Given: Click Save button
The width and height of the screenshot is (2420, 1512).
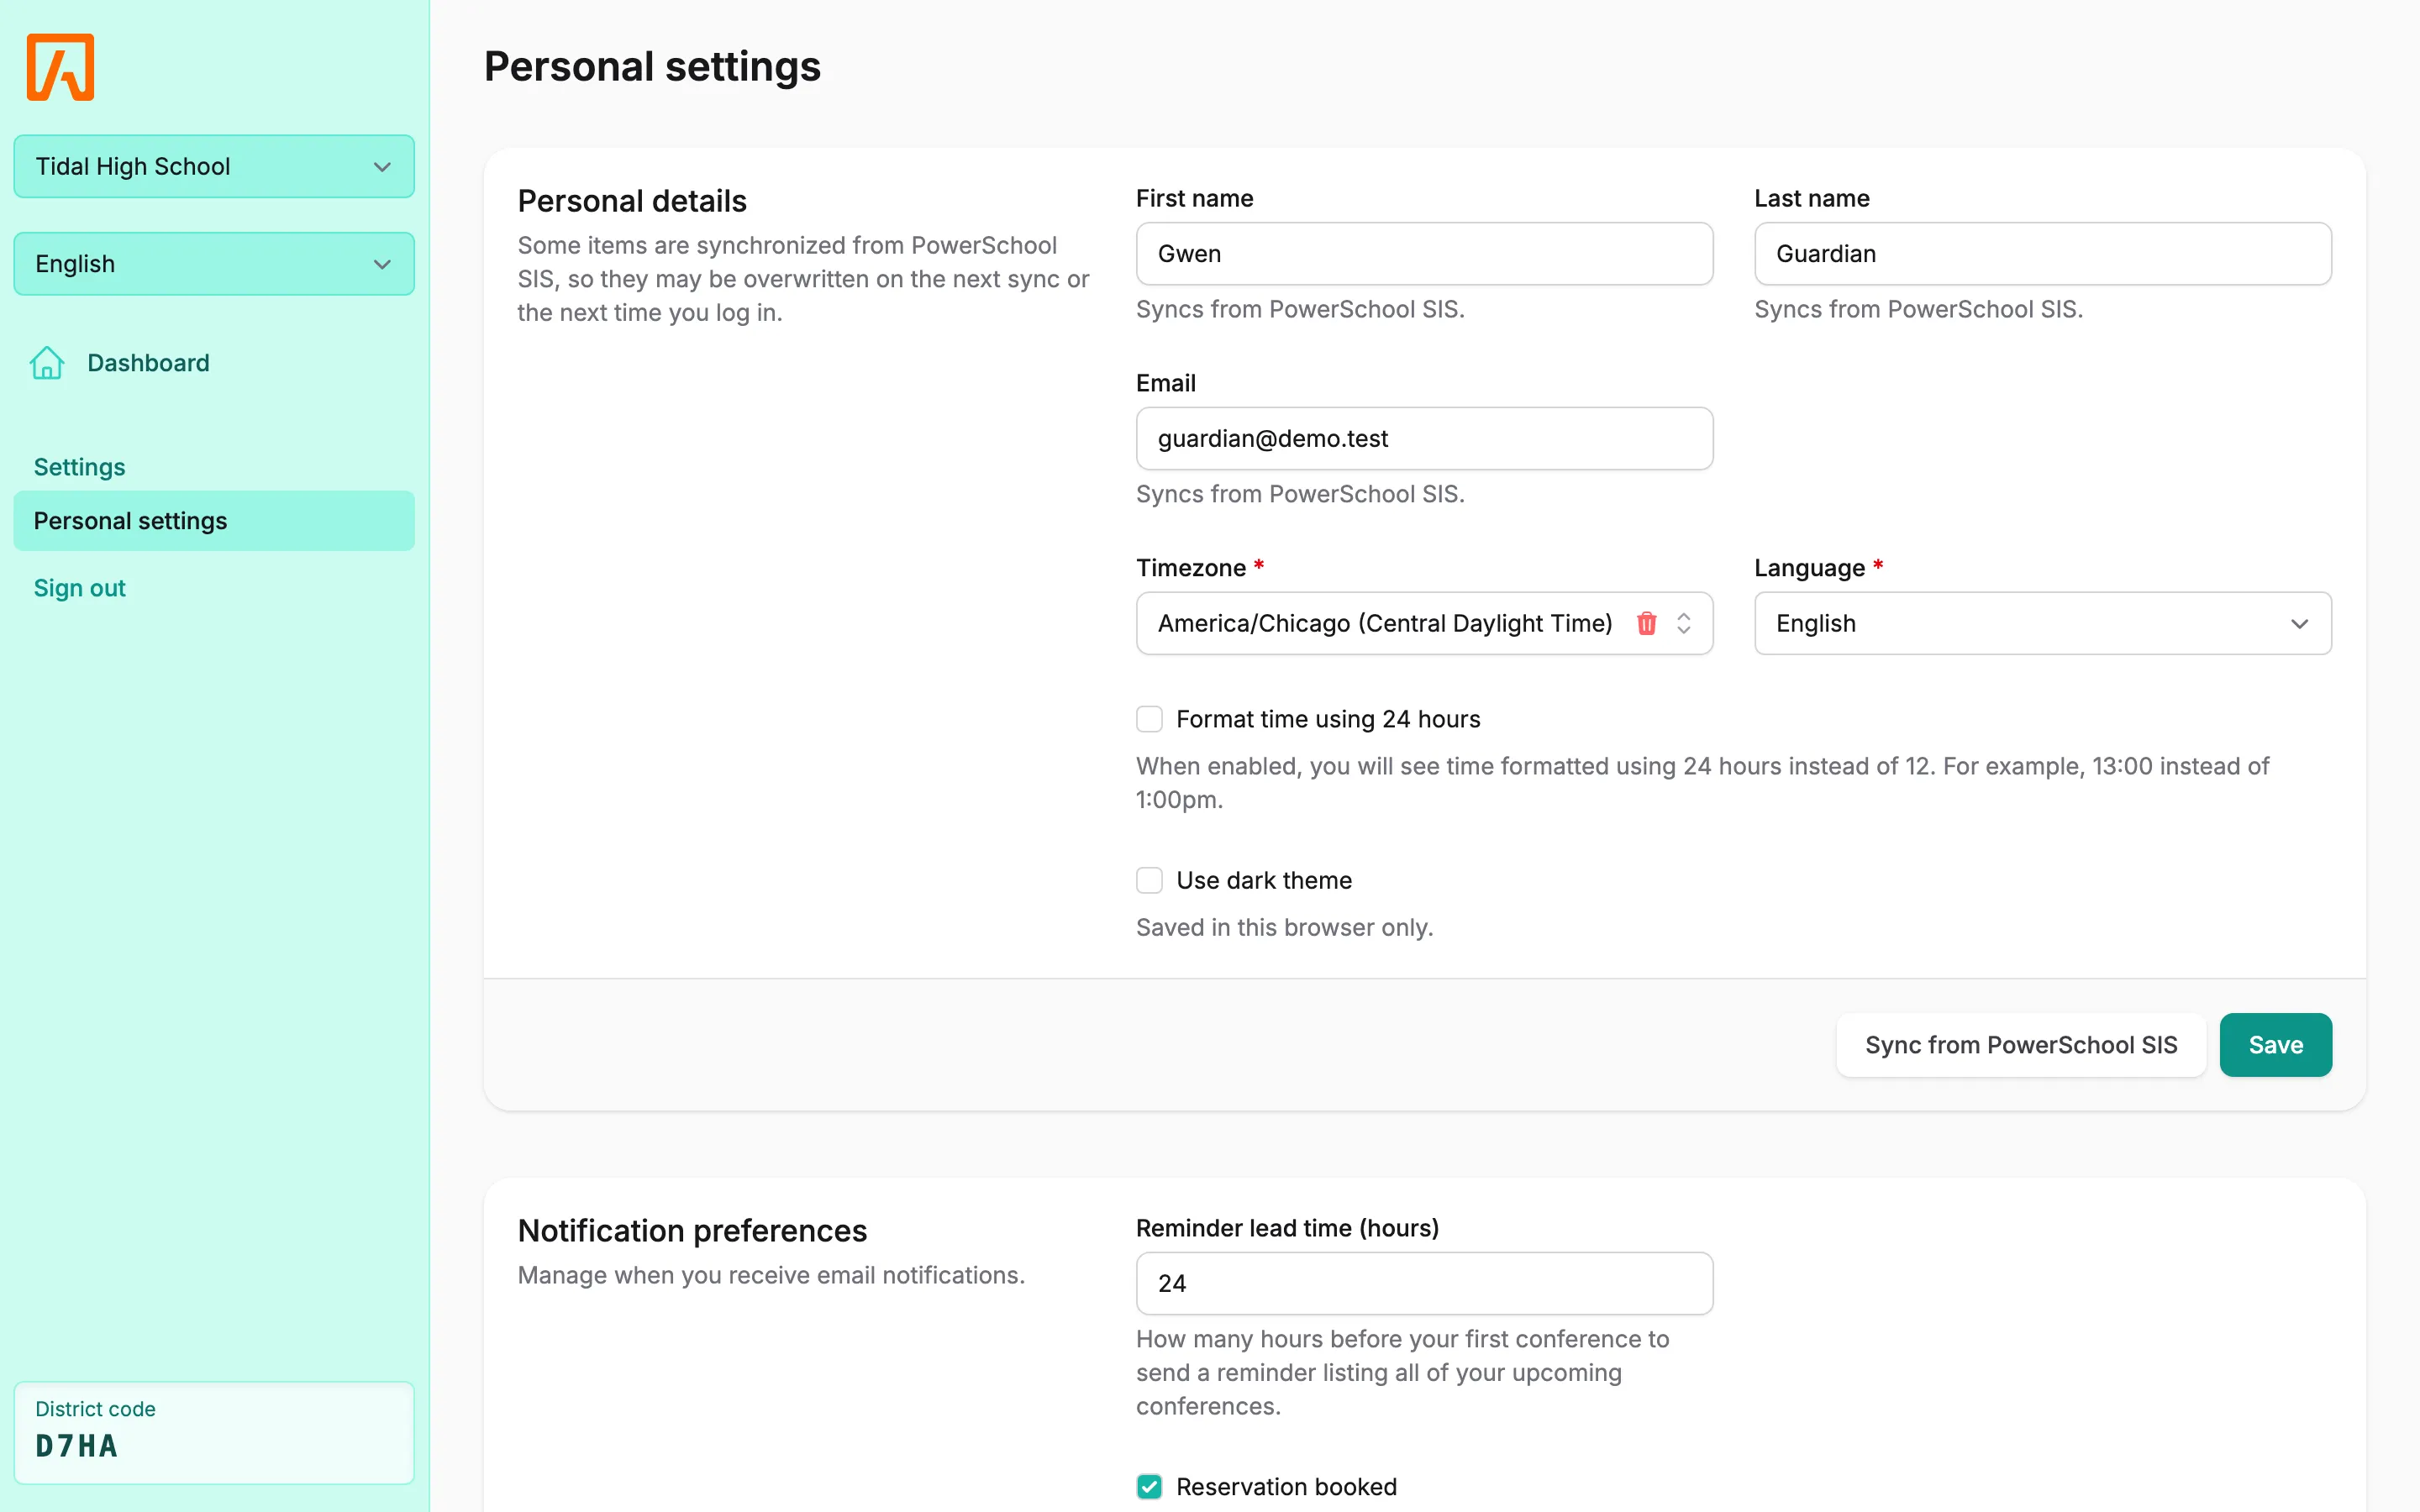Looking at the screenshot, I should pyautogui.click(x=2275, y=1045).
